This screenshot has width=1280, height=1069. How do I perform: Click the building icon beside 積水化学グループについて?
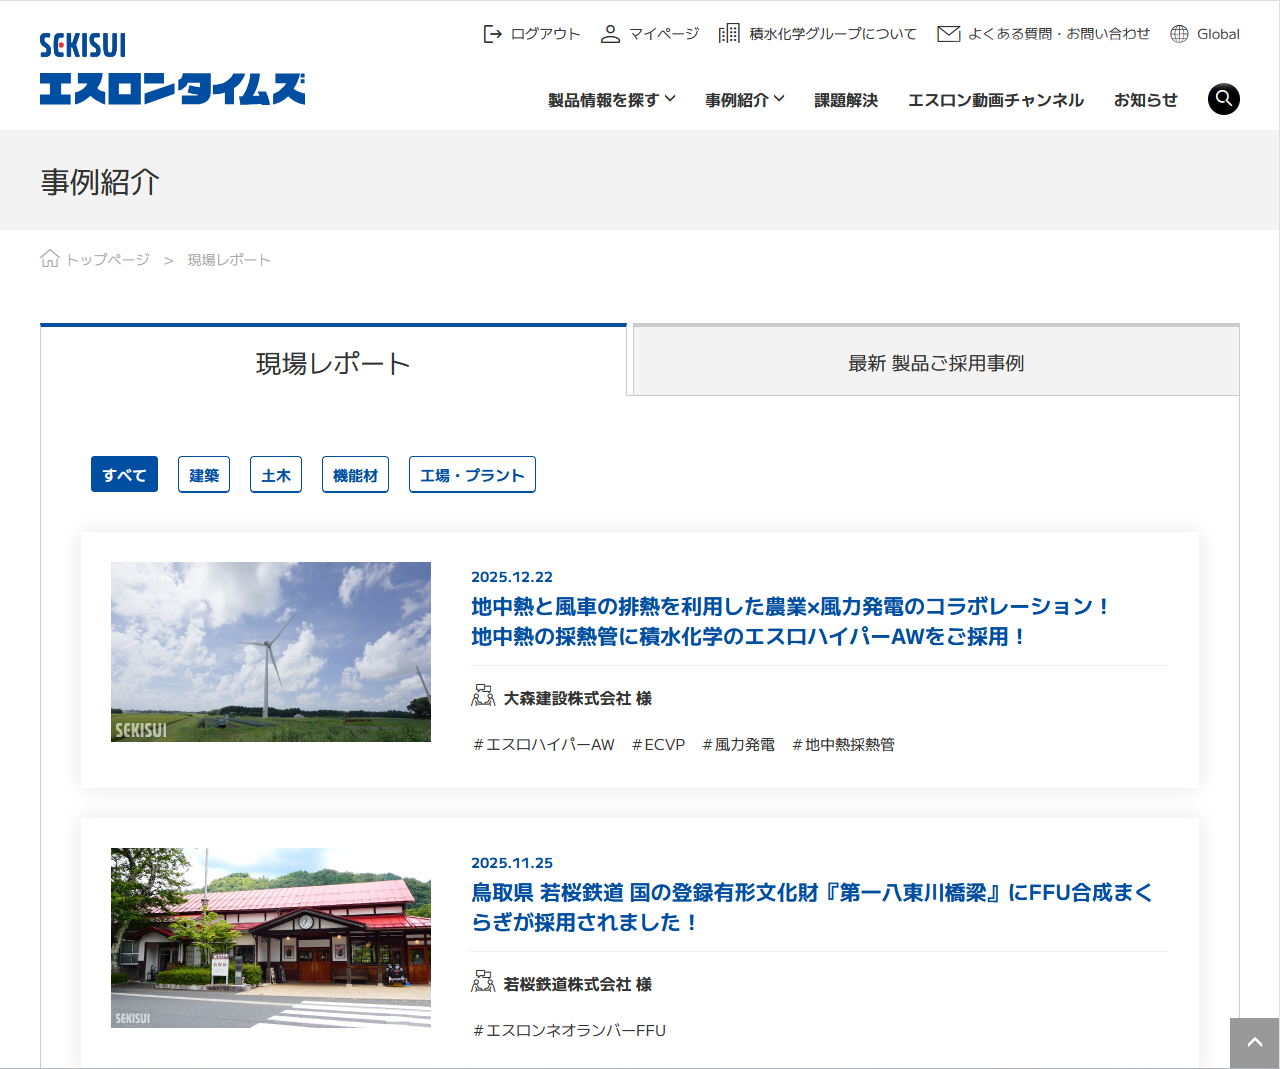tap(729, 33)
